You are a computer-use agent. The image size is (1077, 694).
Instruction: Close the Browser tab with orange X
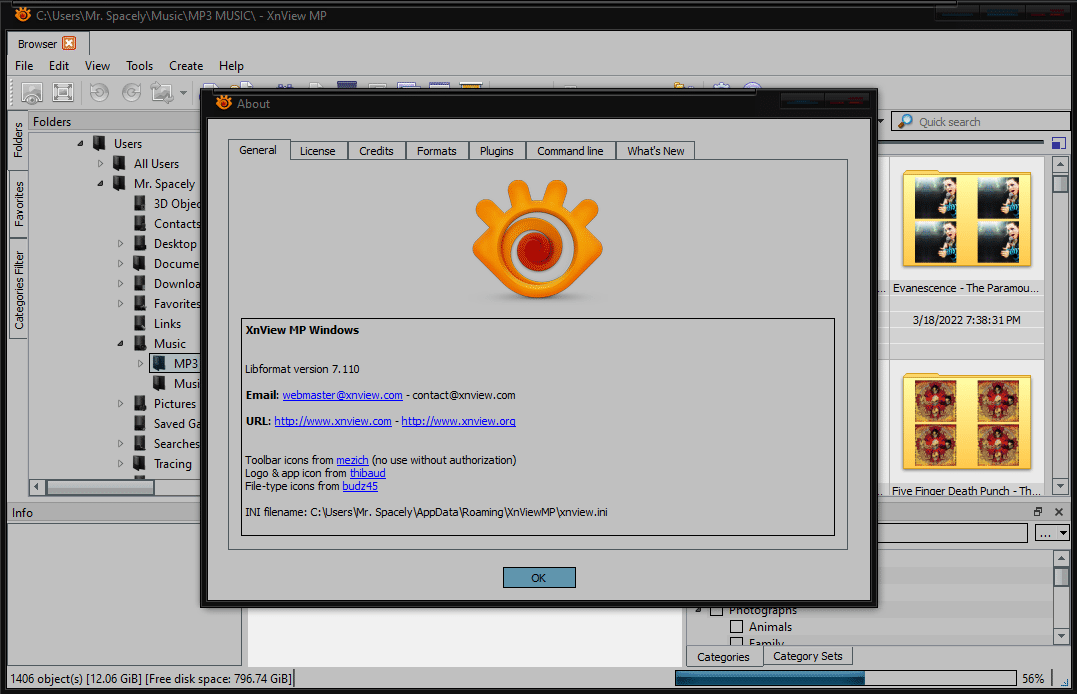tap(69, 43)
